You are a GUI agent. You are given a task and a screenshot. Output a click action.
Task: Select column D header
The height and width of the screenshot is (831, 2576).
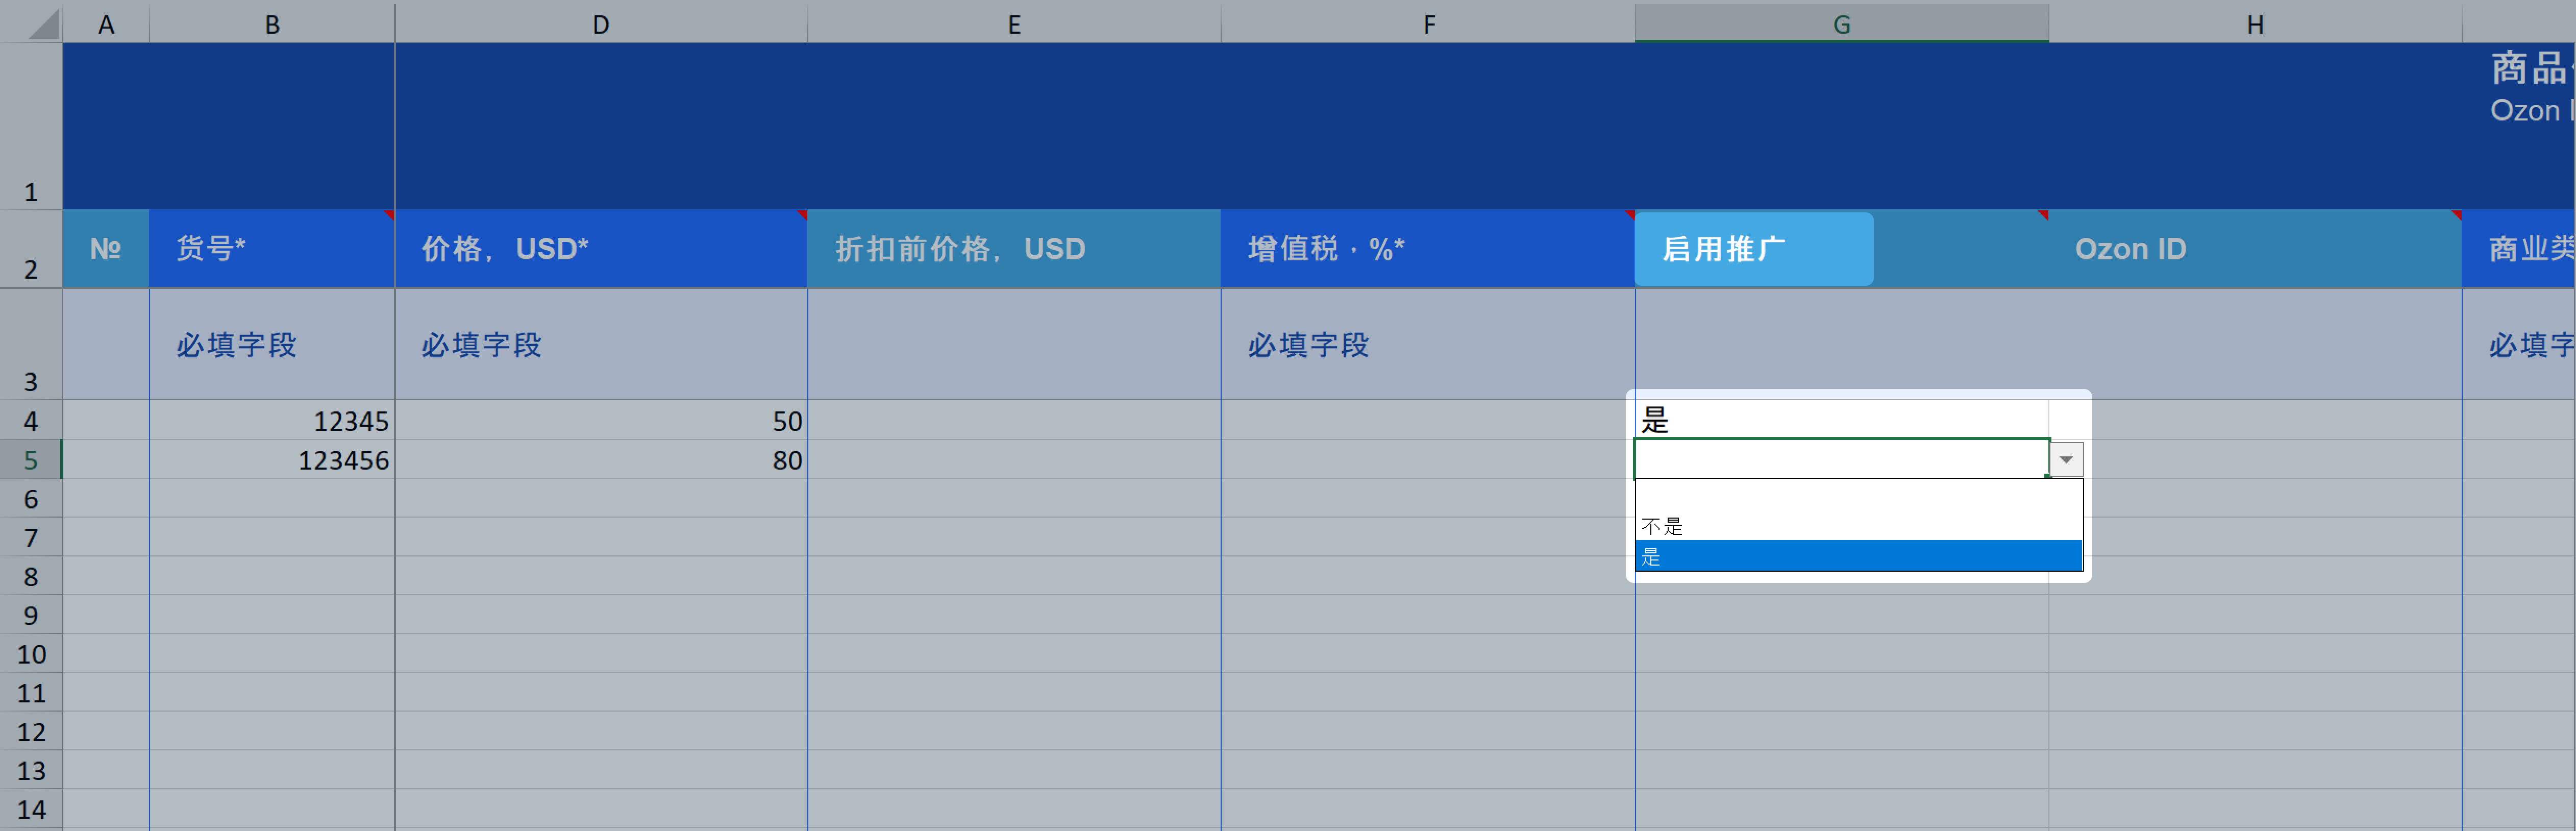point(601,24)
